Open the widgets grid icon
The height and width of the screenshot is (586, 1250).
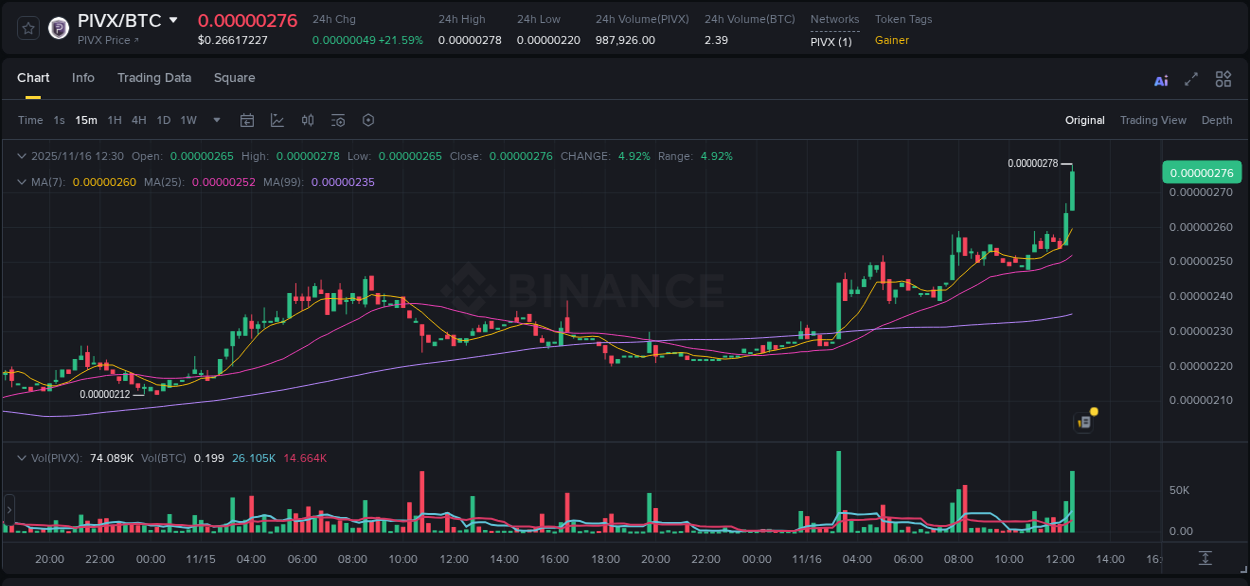tap(1223, 78)
